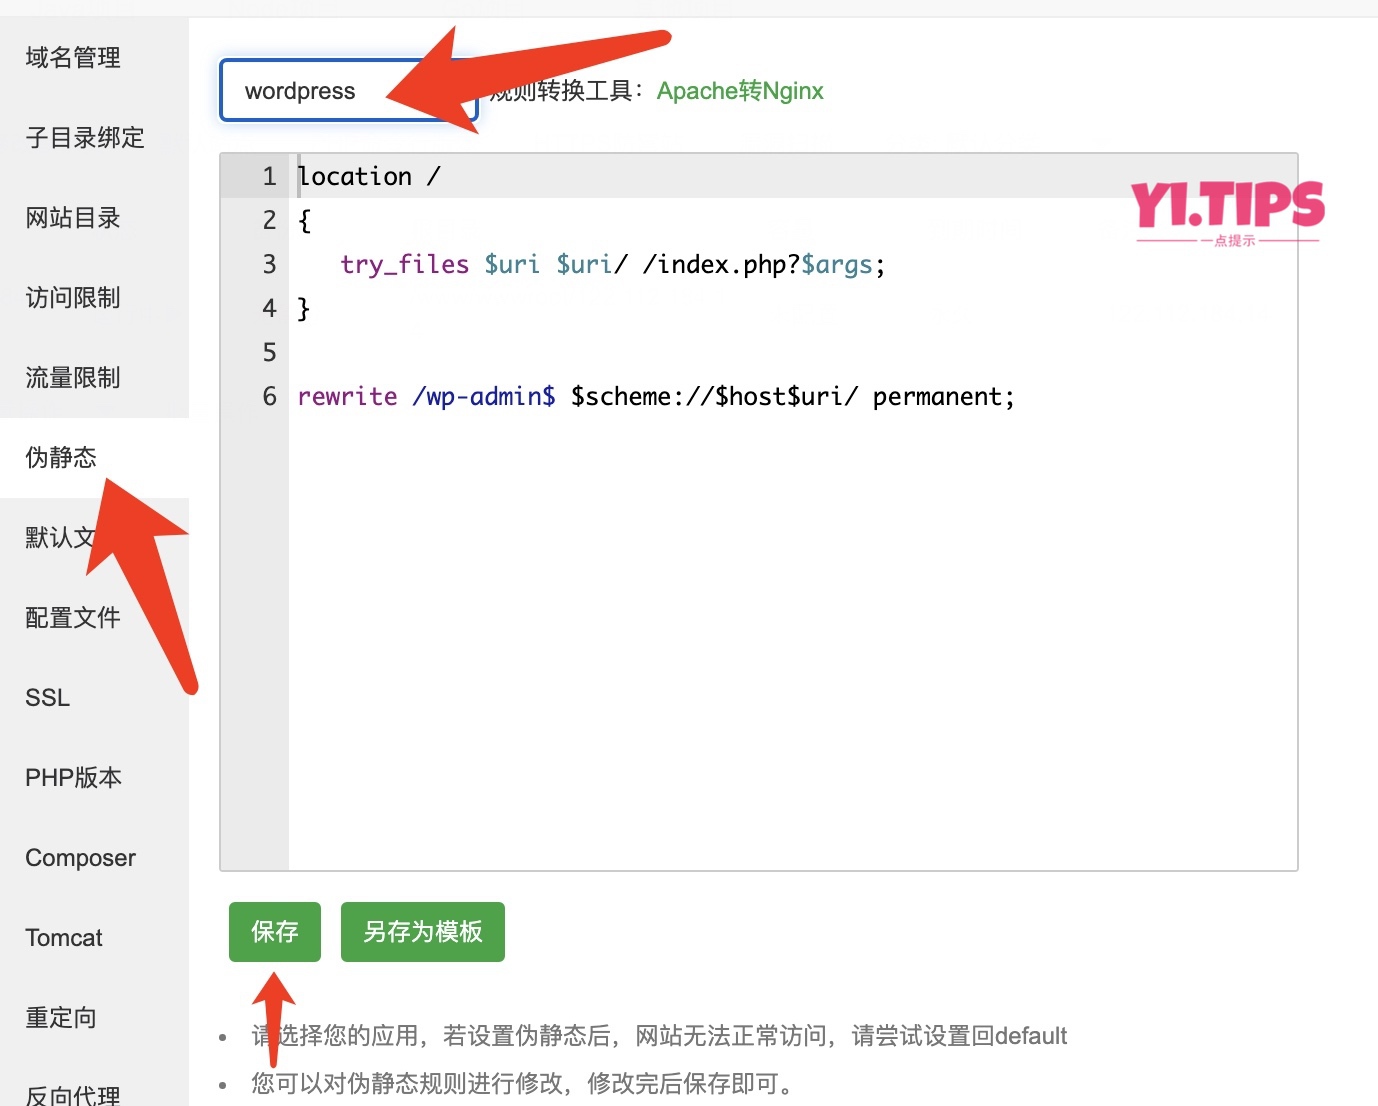Switch to PHP版本 section
This screenshot has width=1378, height=1106.
[x=72, y=777]
